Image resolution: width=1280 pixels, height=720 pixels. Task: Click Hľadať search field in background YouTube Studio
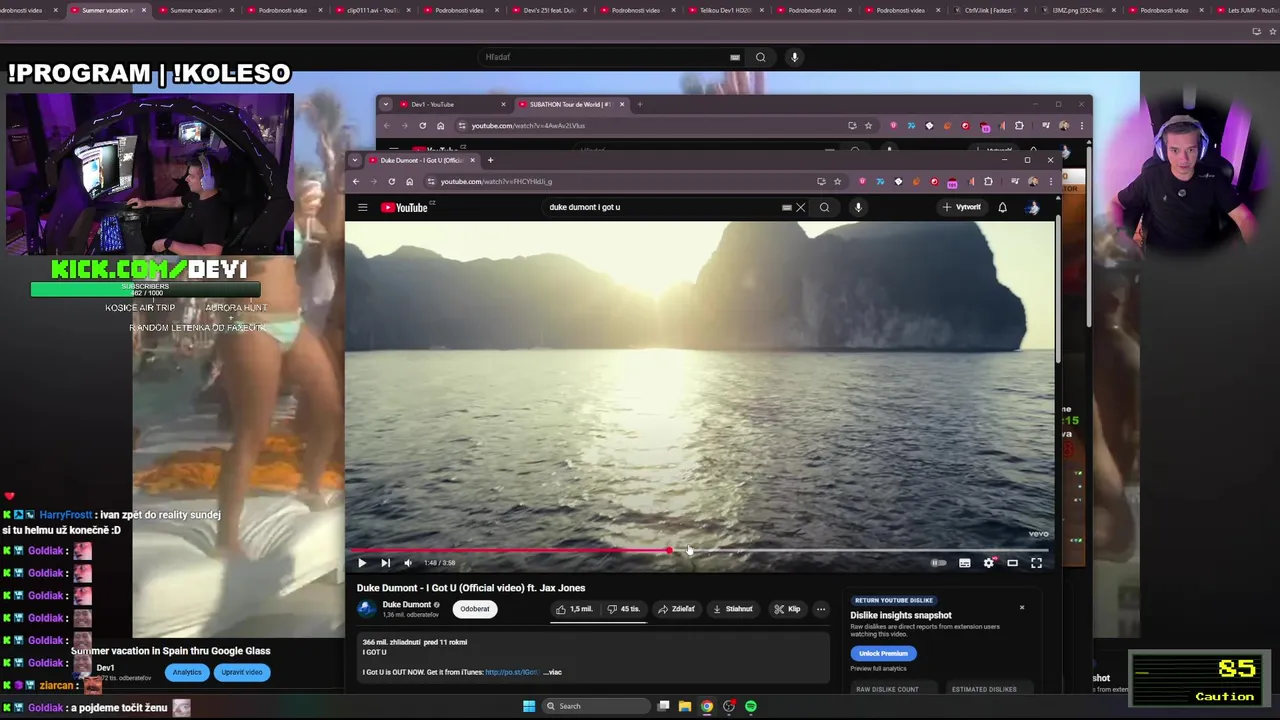coord(610,57)
